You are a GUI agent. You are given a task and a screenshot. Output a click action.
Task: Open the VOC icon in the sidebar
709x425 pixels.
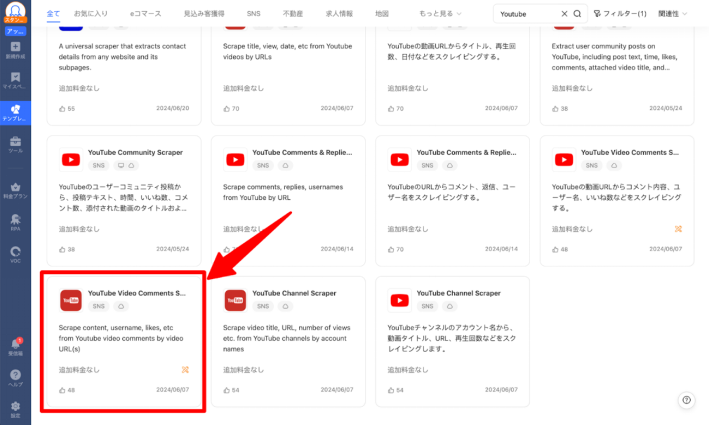(x=15, y=255)
